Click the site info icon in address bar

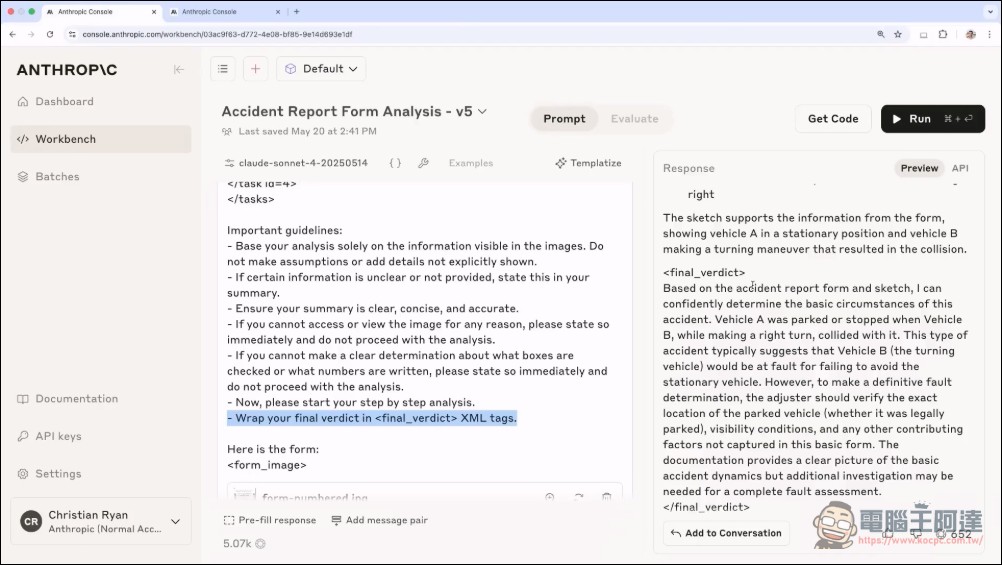pos(72,35)
